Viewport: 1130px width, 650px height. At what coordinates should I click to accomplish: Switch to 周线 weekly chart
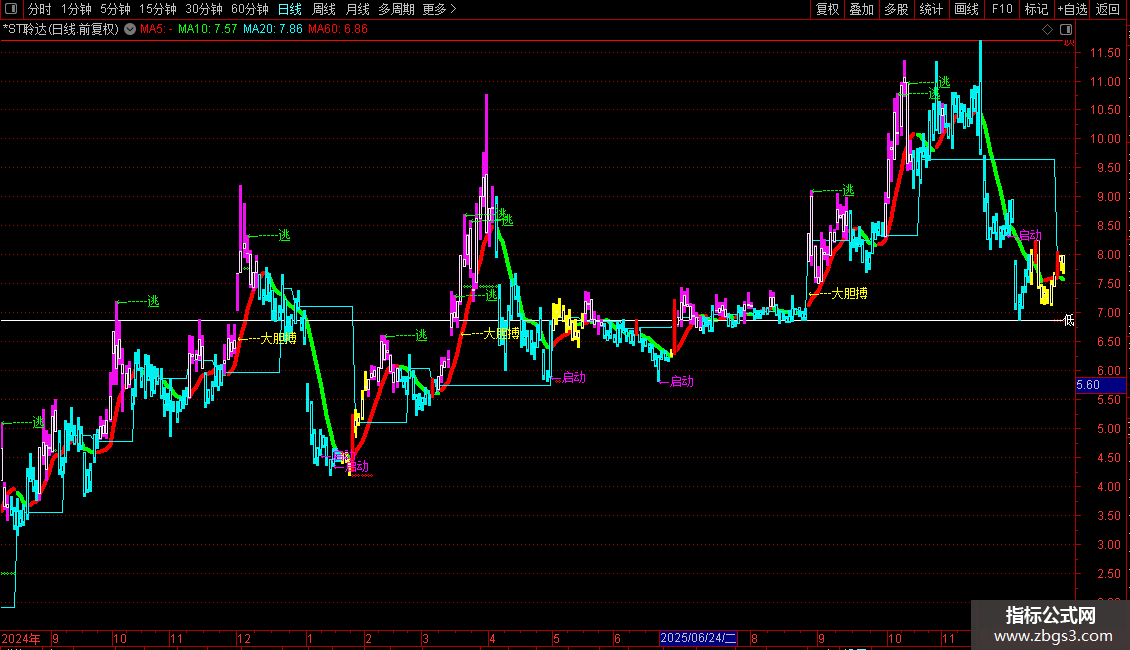pyautogui.click(x=324, y=9)
